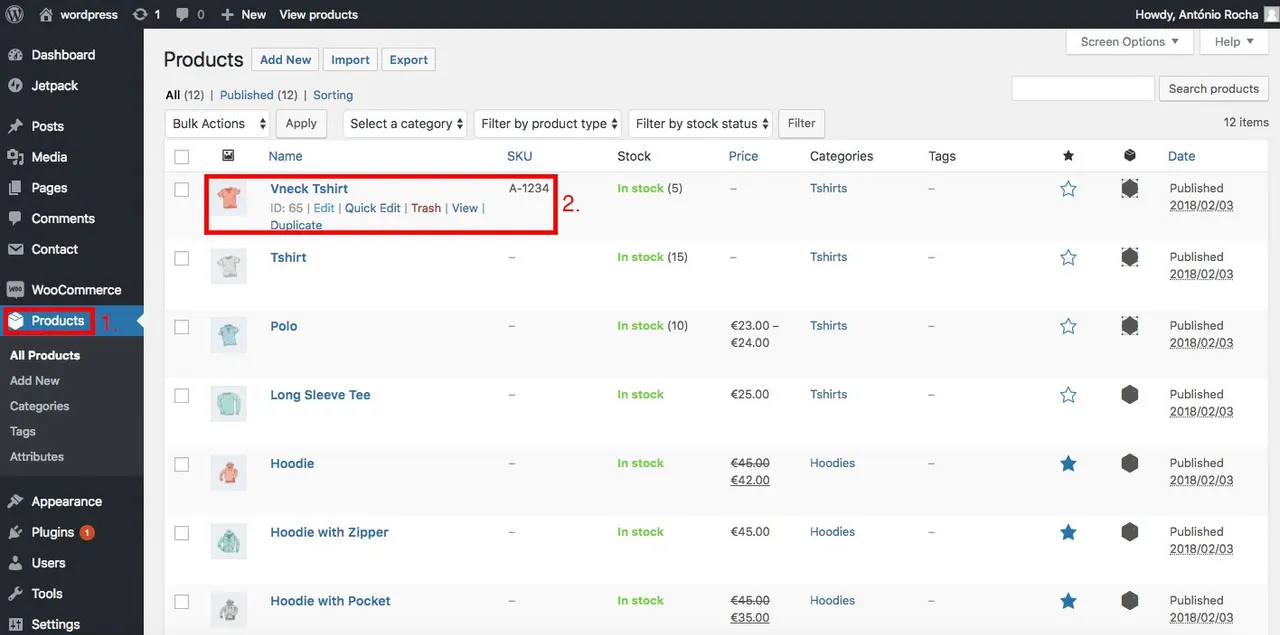The image size is (1280, 635).
Task: Check the Long Sleeve Tee checkbox
Action: [182, 396]
